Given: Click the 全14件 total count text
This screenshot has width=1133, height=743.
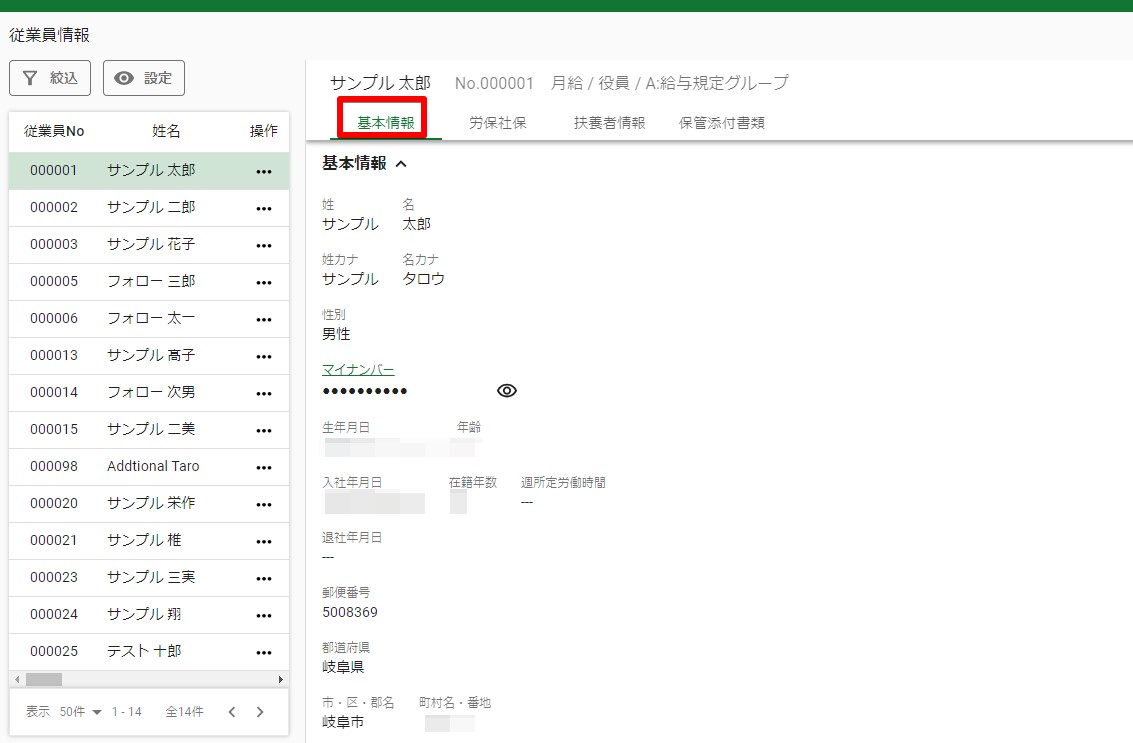Looking at the screenshot, I should pyautogui.click(x=184, y=712).
